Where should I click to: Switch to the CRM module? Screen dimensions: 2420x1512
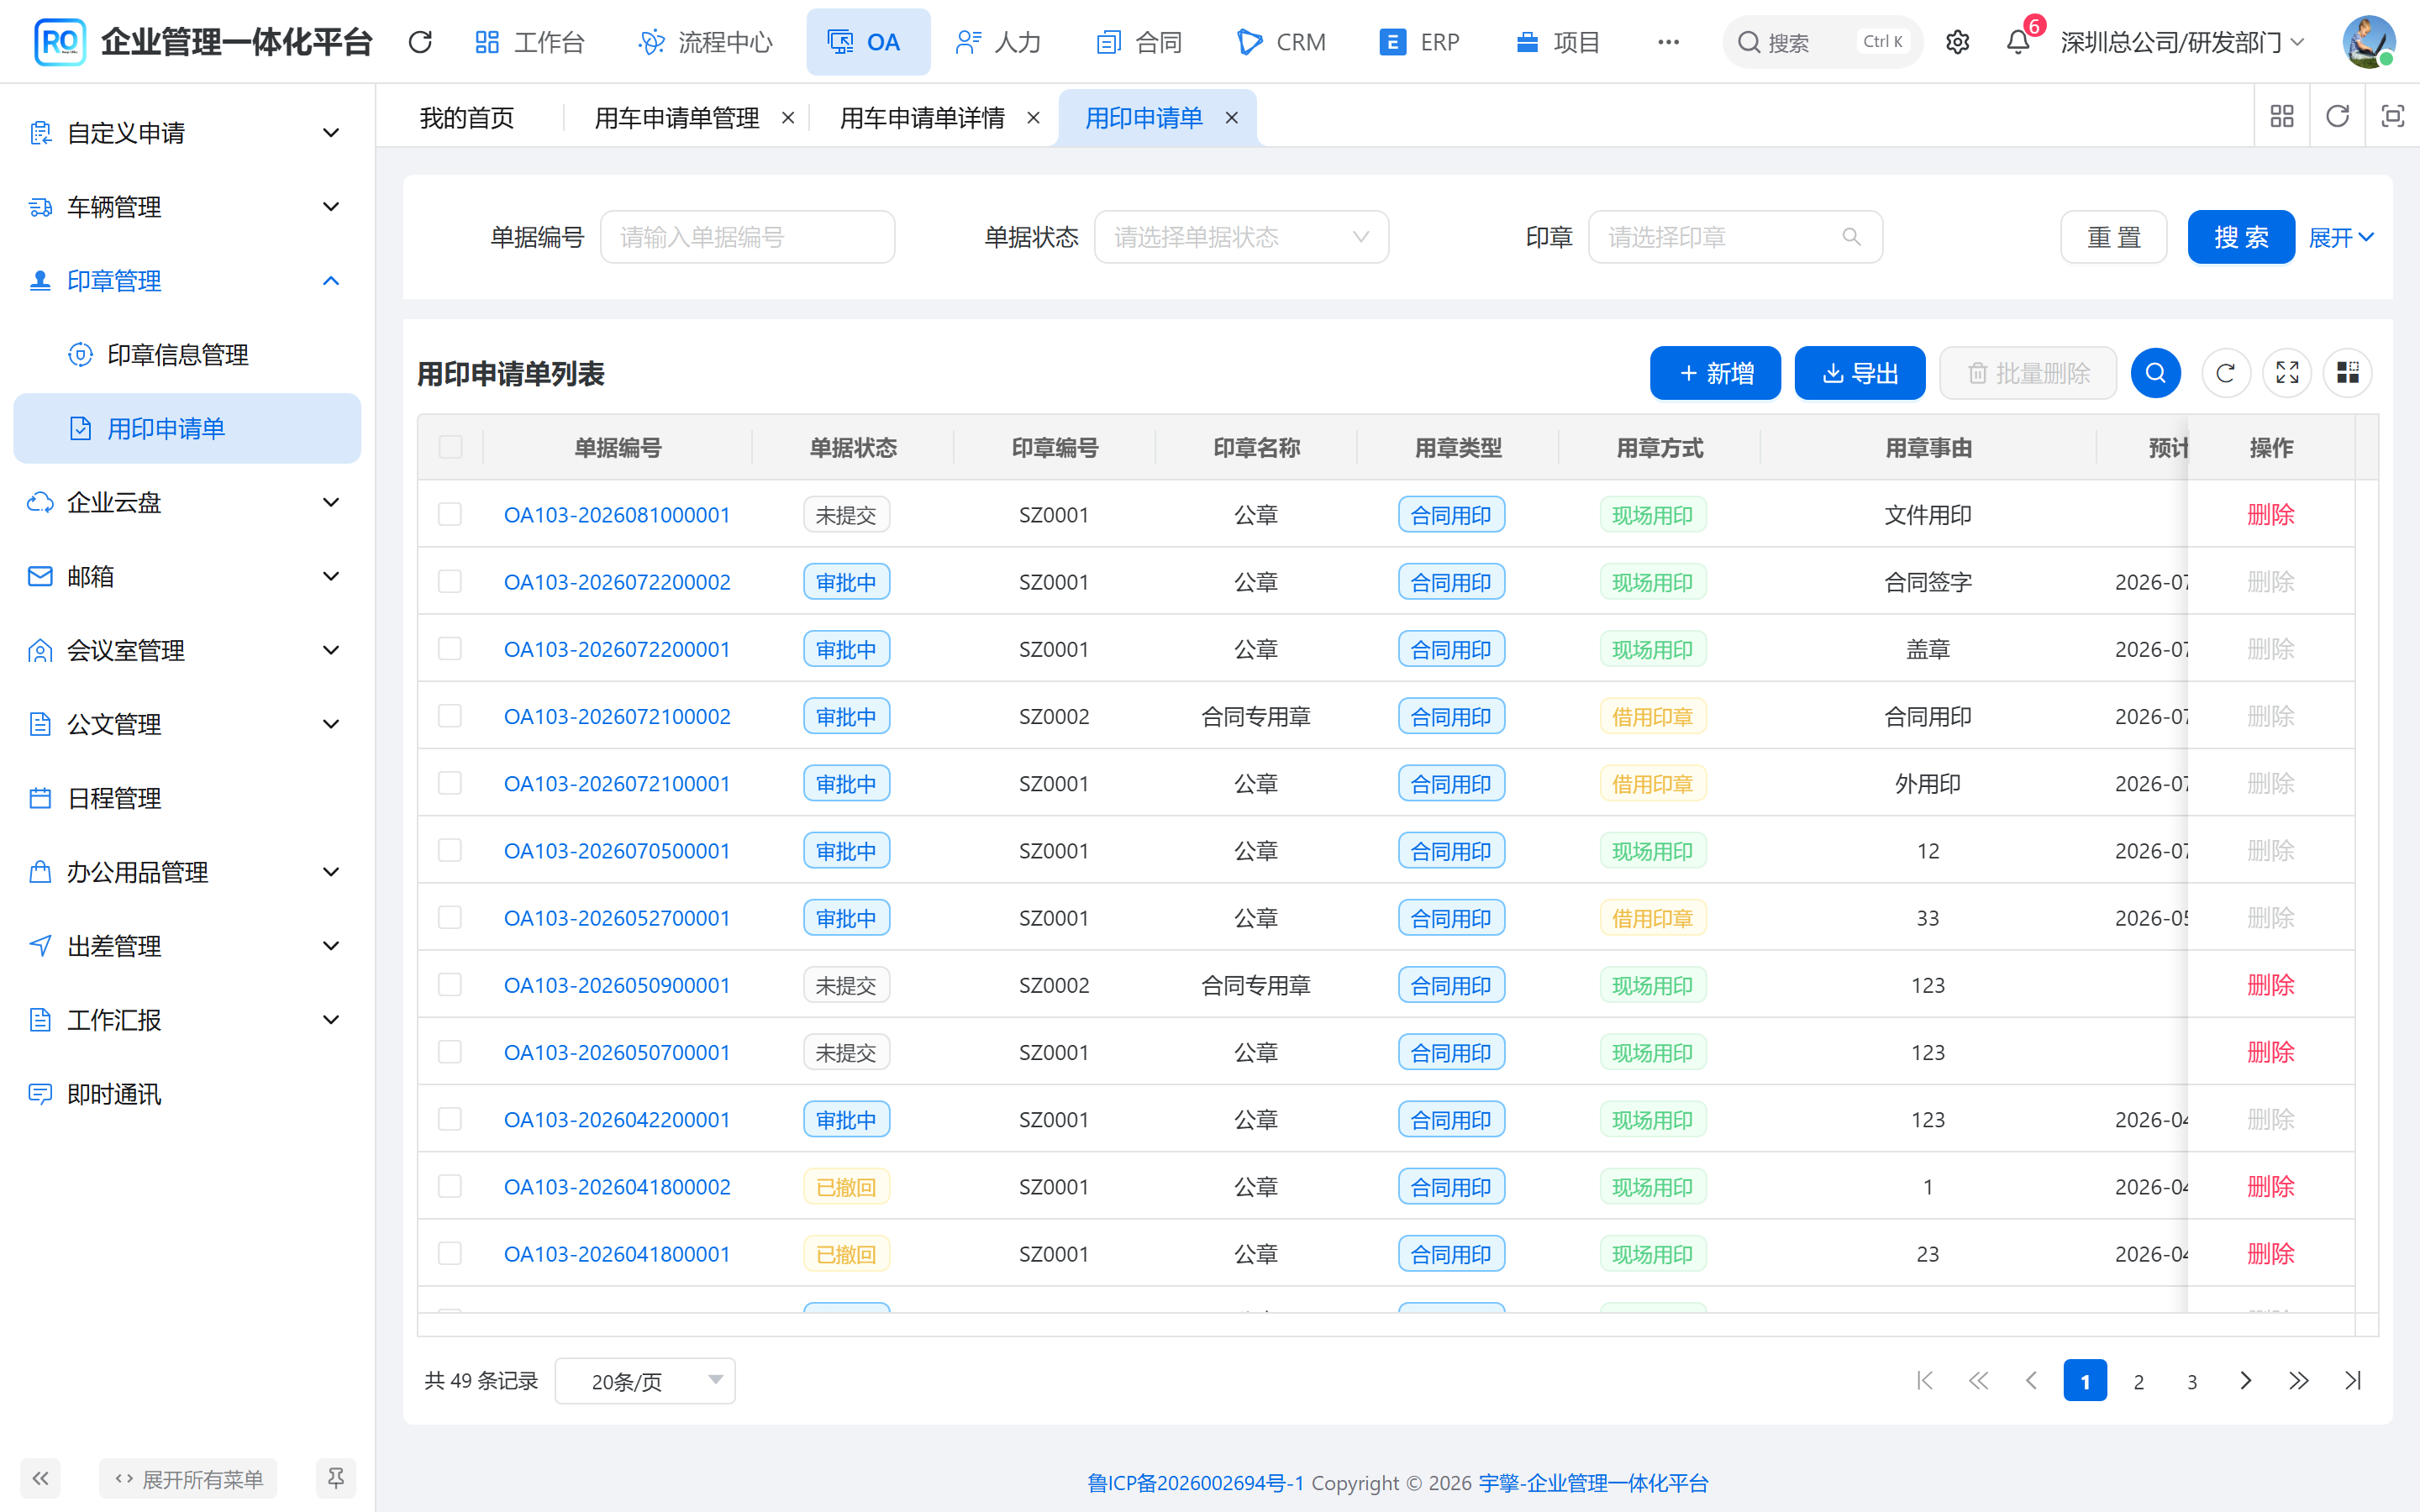pyautogui.click(x=1281, y=42)
